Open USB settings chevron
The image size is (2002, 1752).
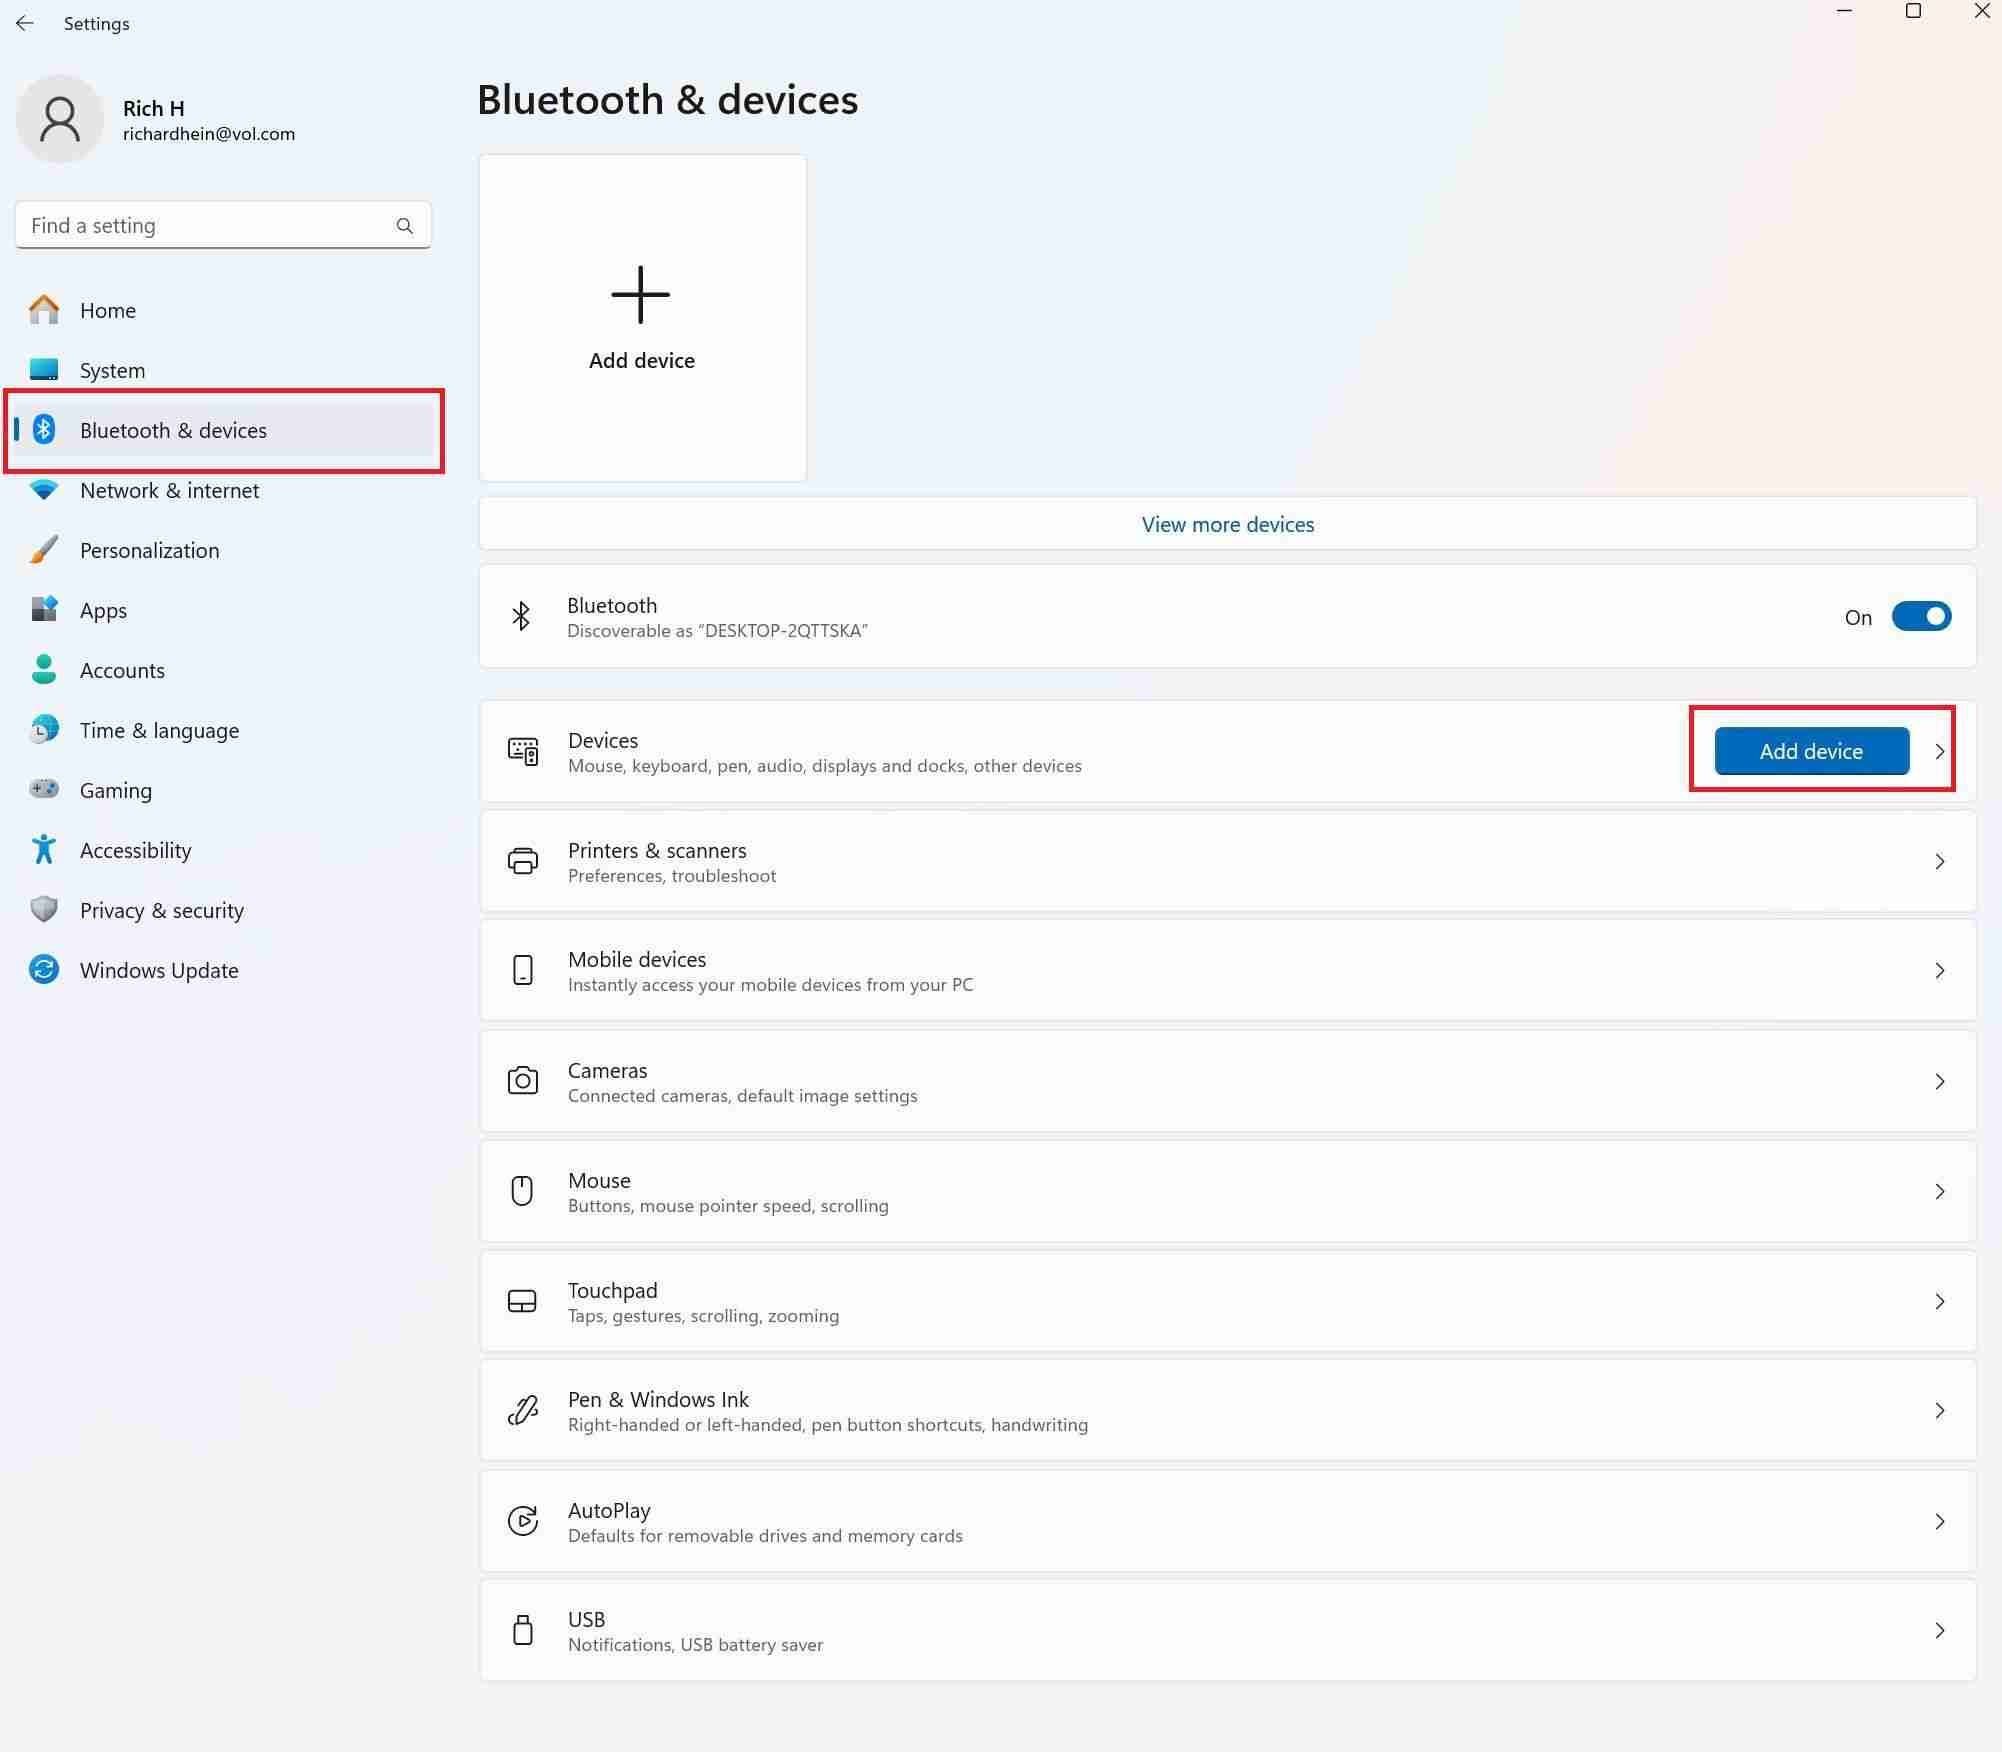tap(1940, 1631)
